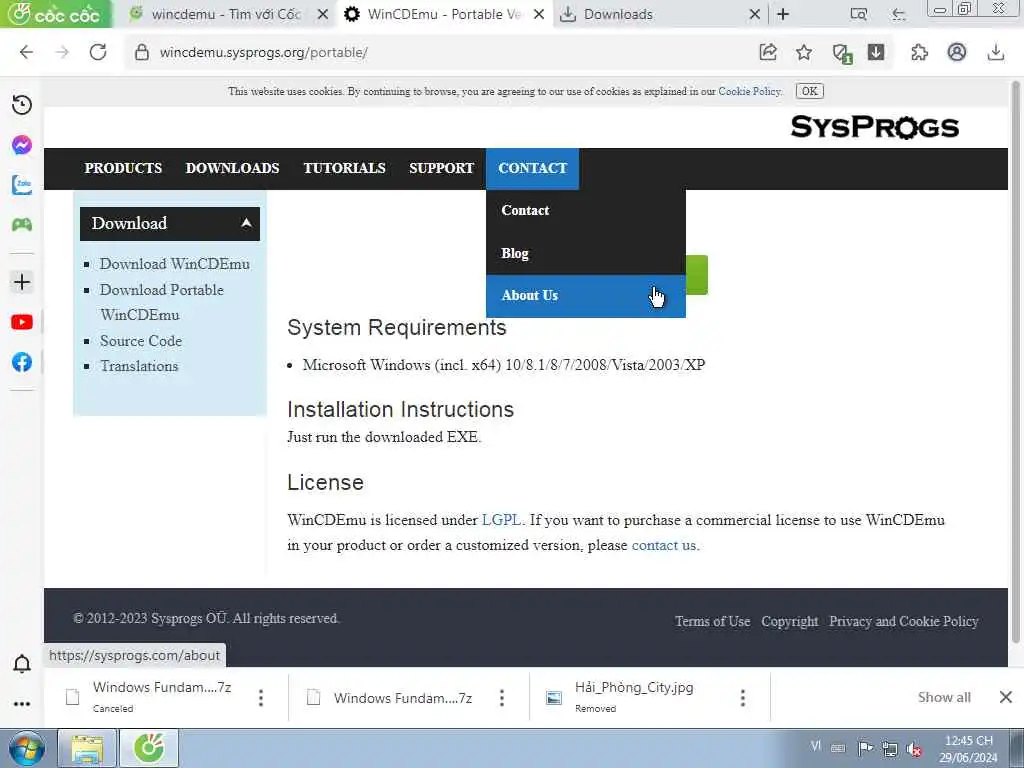The height and width of the screenshot is (768, 1024).
Task: Click the network tray icon
Action: pos(889,748)
